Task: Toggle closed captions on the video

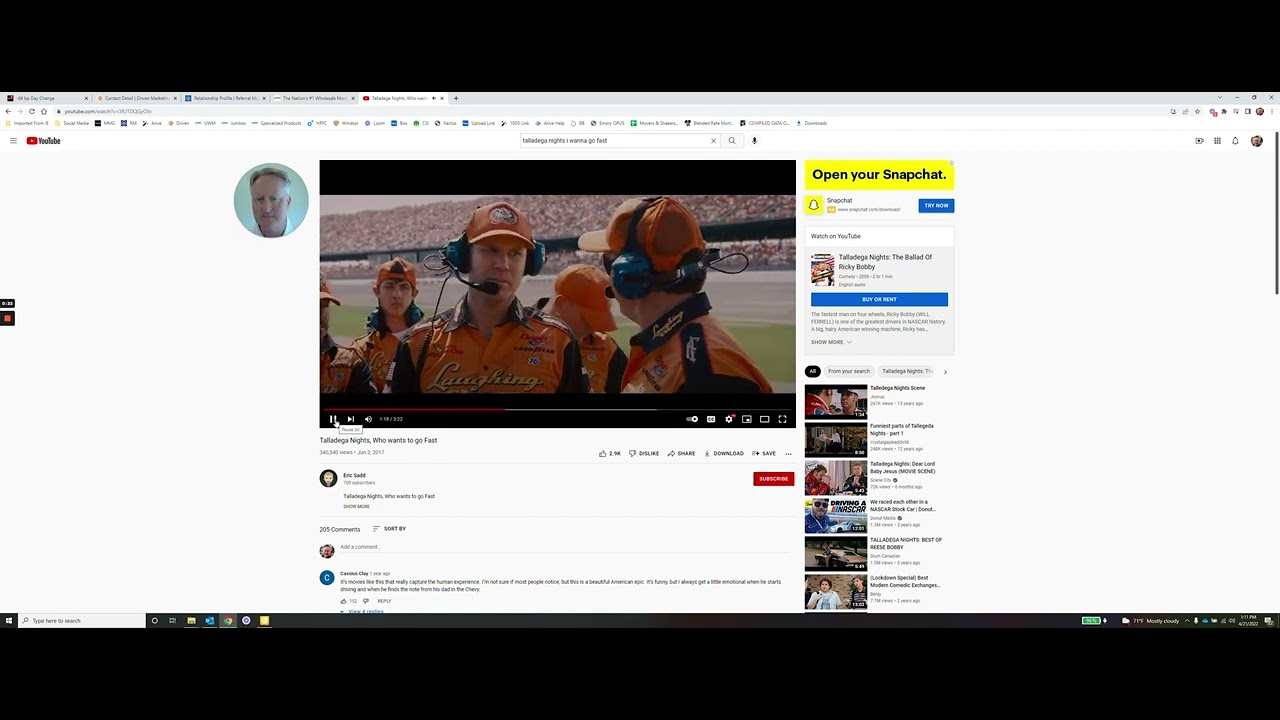Action: pyautogui.click(x=711, y=419)
